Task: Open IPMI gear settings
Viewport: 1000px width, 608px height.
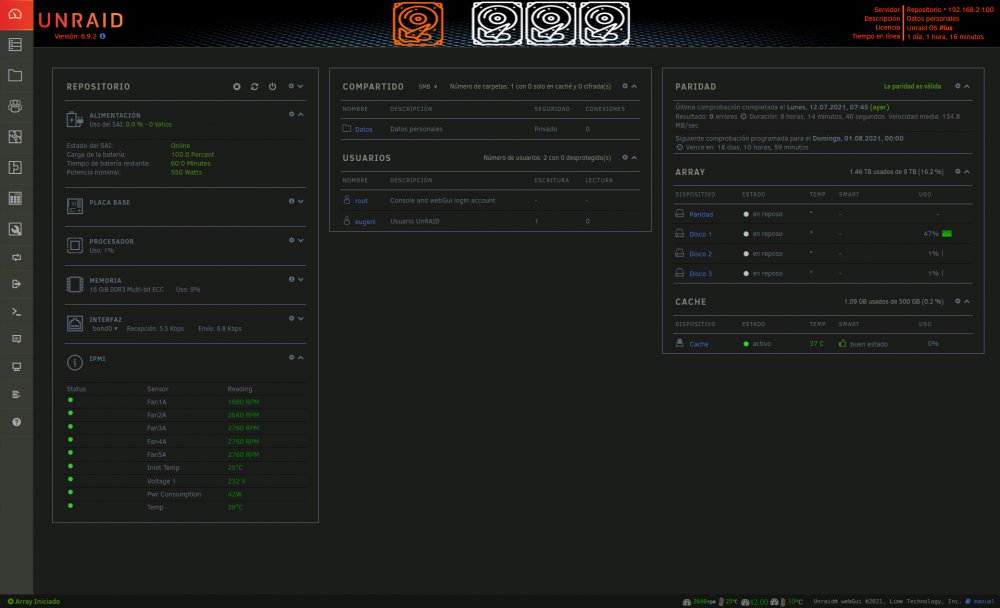Action: (x=291, y=357)
